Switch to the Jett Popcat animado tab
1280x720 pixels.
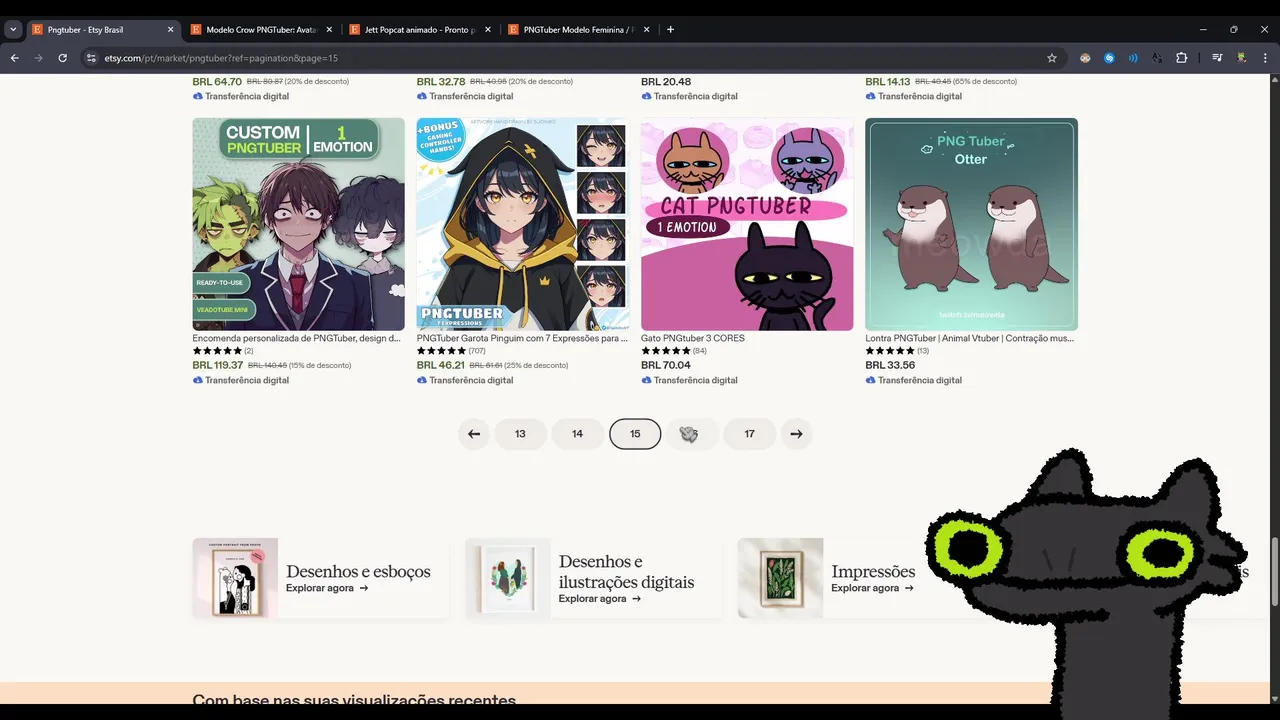[420, 30]
